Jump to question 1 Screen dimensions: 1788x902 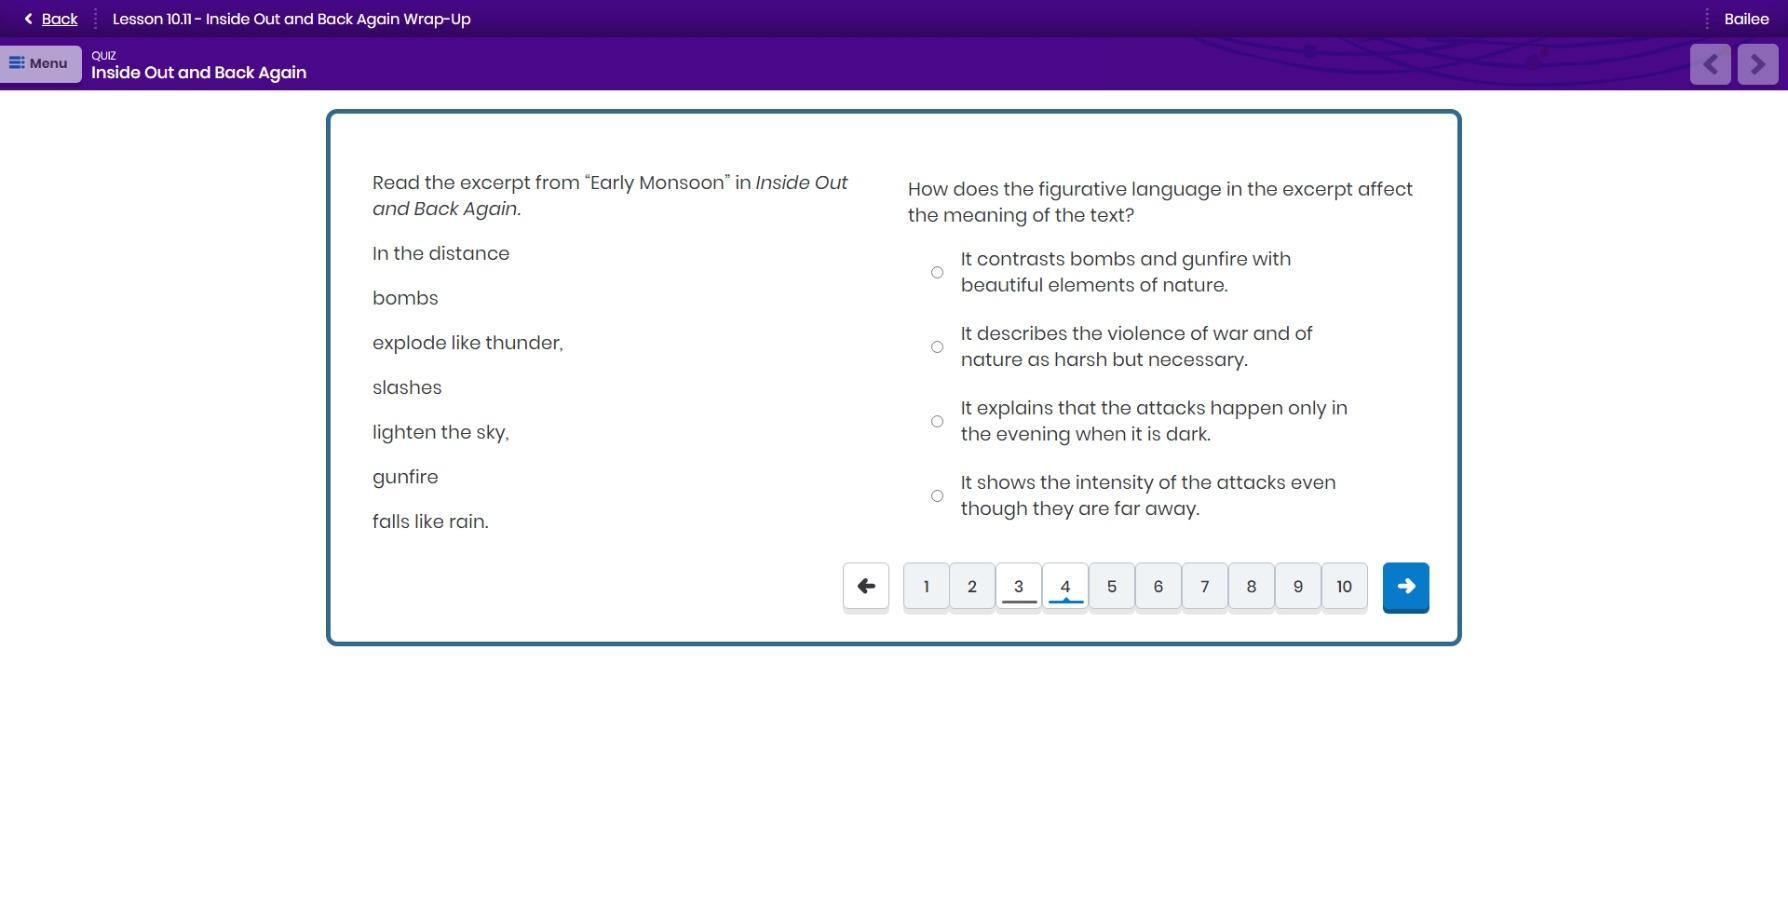[x=926, y=587]
